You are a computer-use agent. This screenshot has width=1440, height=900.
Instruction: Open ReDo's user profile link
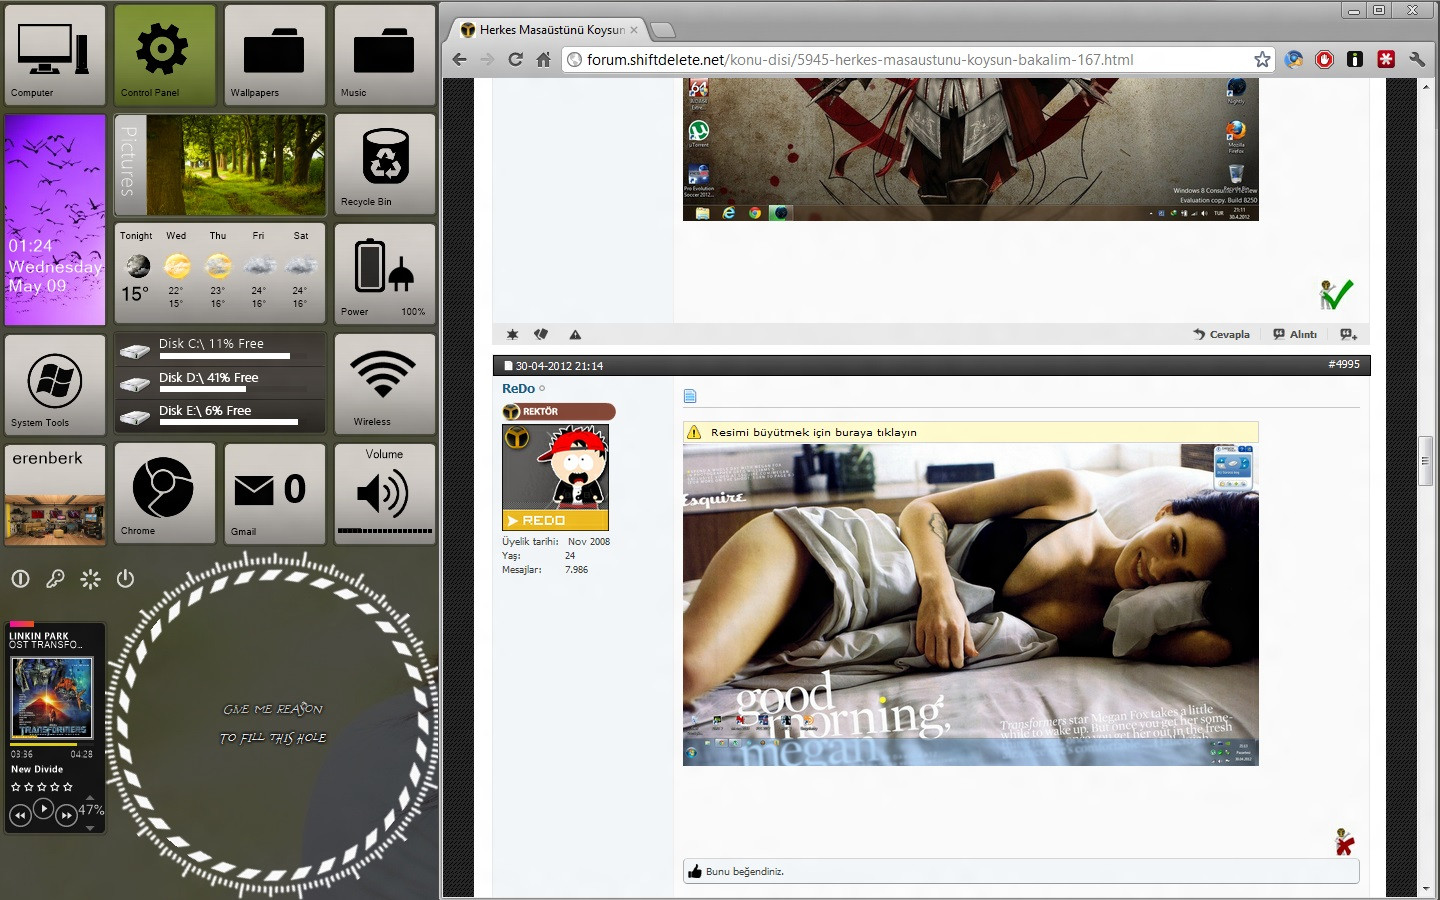click(x=518, y=389)
